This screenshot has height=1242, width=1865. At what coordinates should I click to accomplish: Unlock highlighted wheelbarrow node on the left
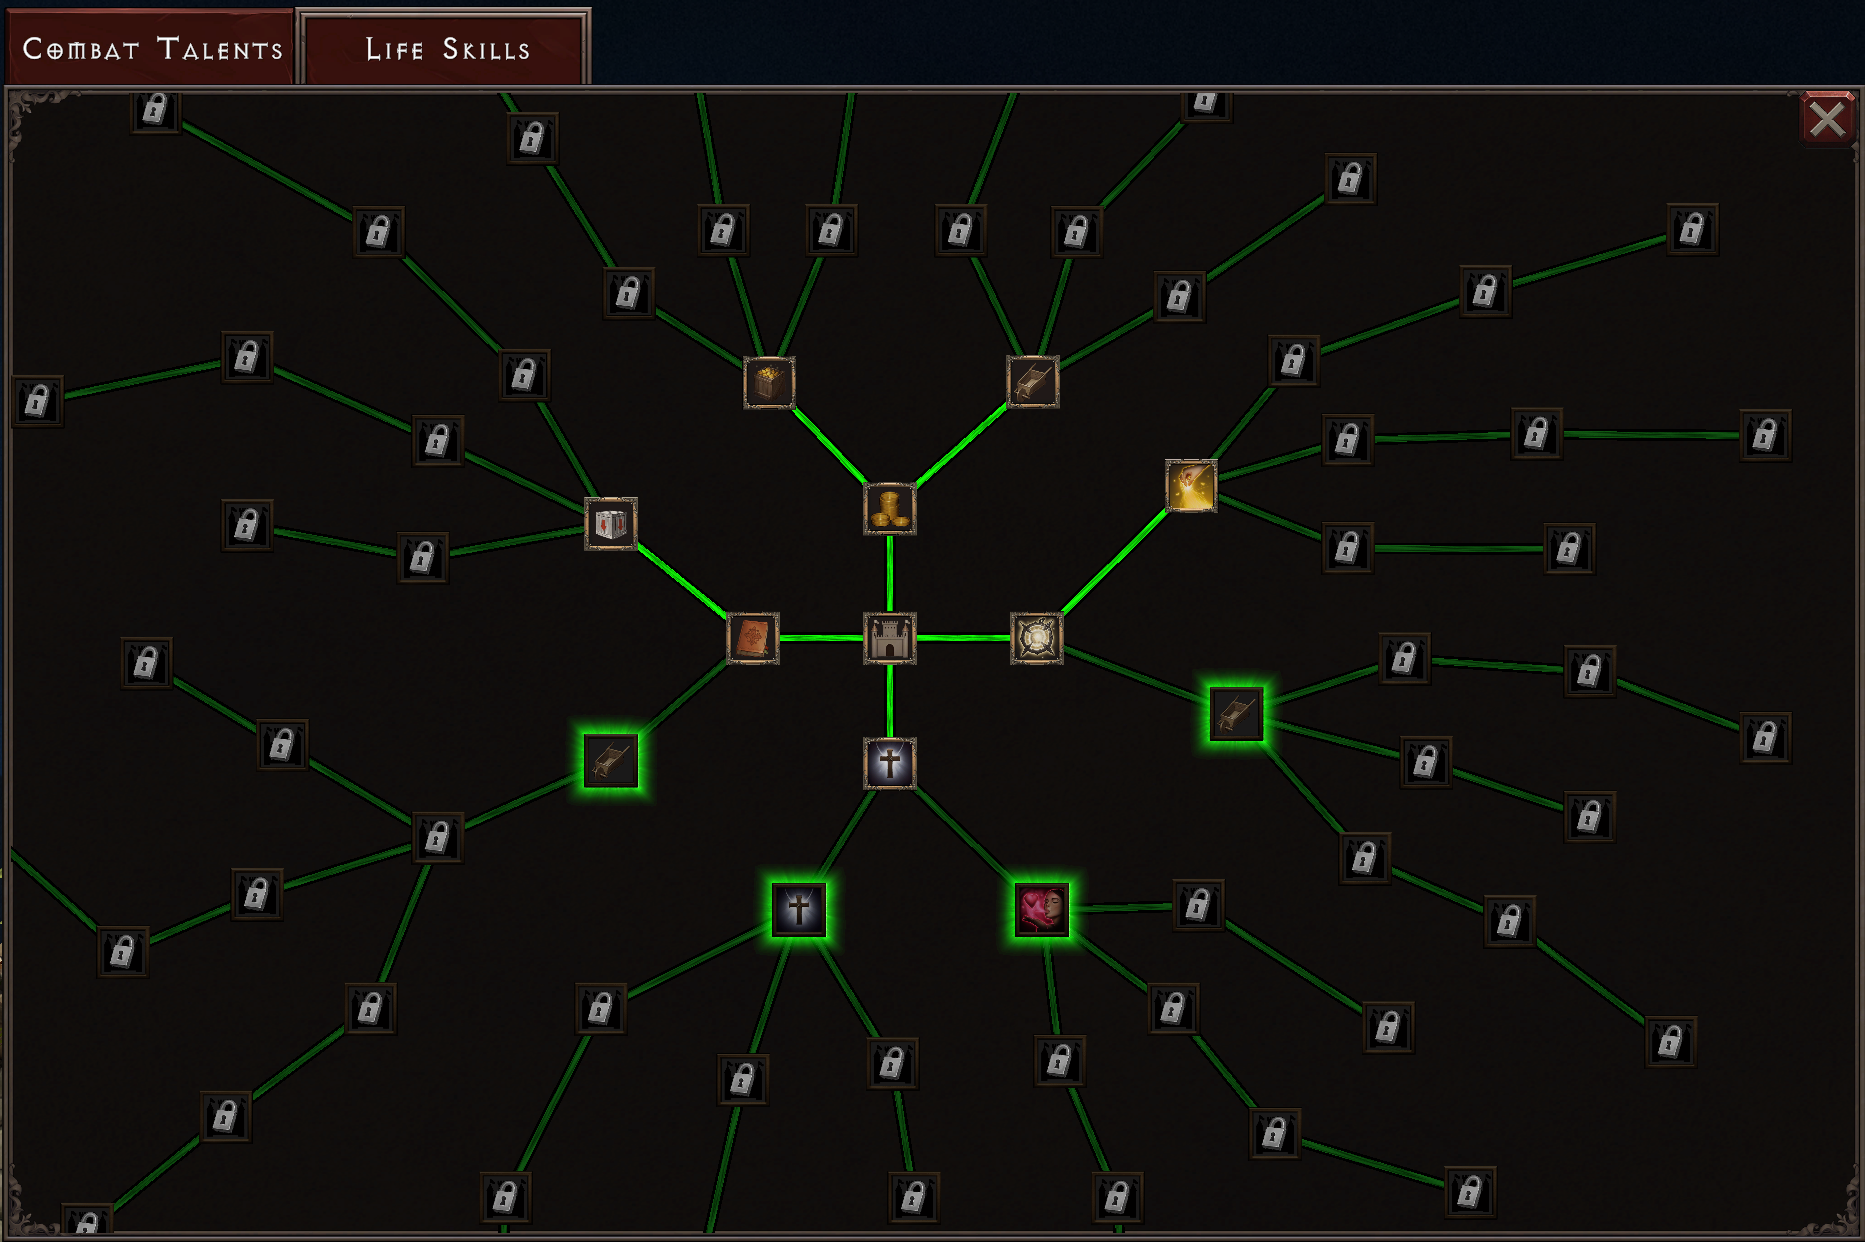610,761
